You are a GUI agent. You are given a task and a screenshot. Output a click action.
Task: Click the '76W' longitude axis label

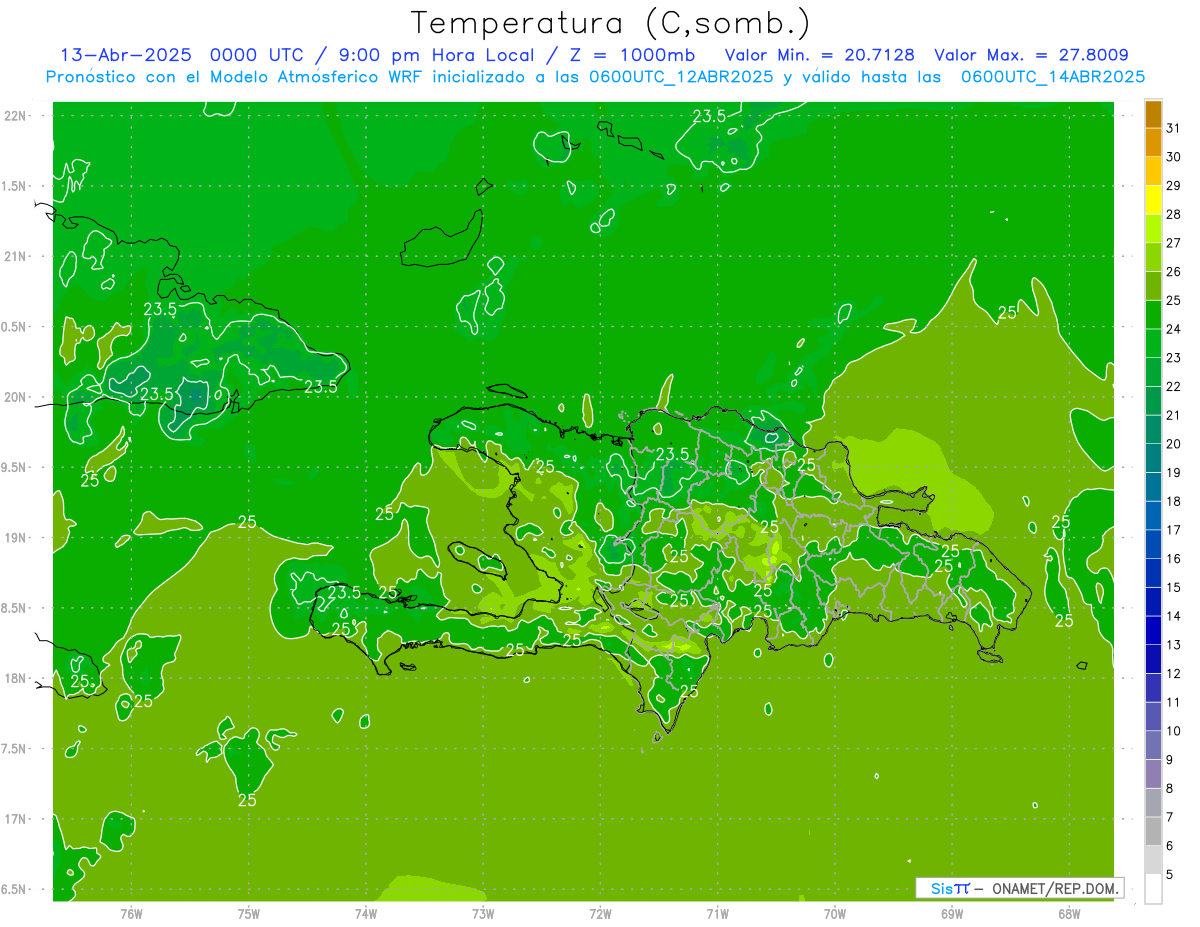tap(131, 913)
